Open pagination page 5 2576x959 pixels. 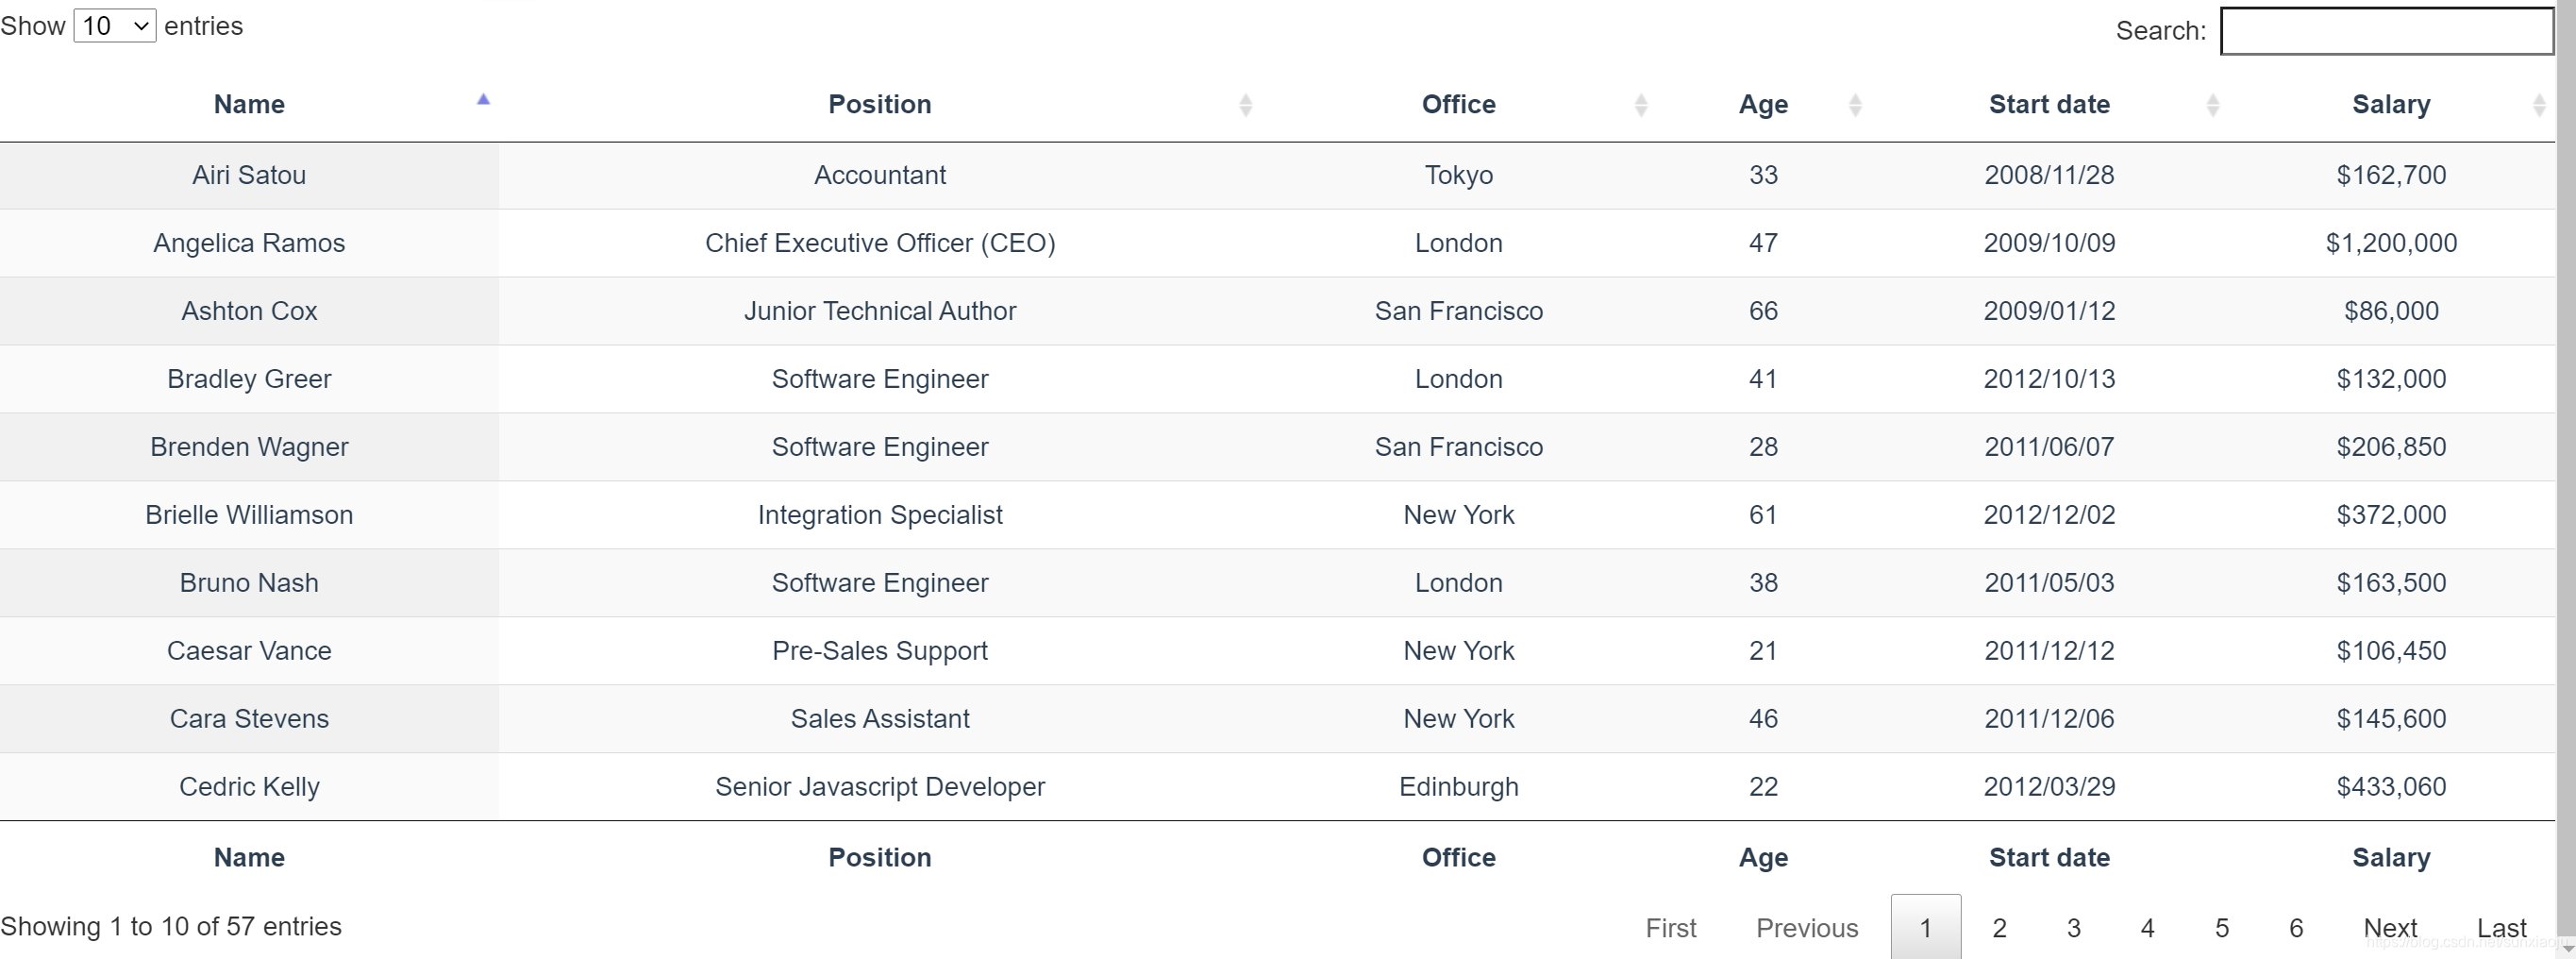pos(2222,928)
